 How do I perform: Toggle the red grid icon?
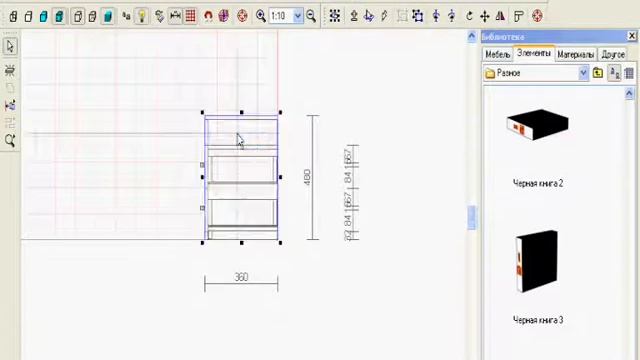point(191,16)
